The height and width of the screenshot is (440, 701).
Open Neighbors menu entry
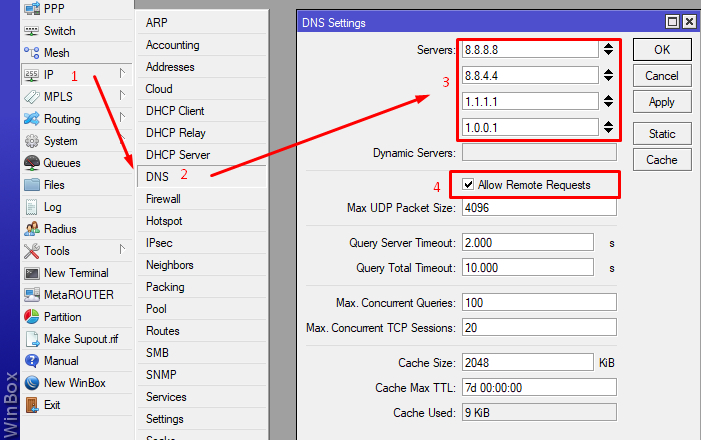(x=202, y=264)
